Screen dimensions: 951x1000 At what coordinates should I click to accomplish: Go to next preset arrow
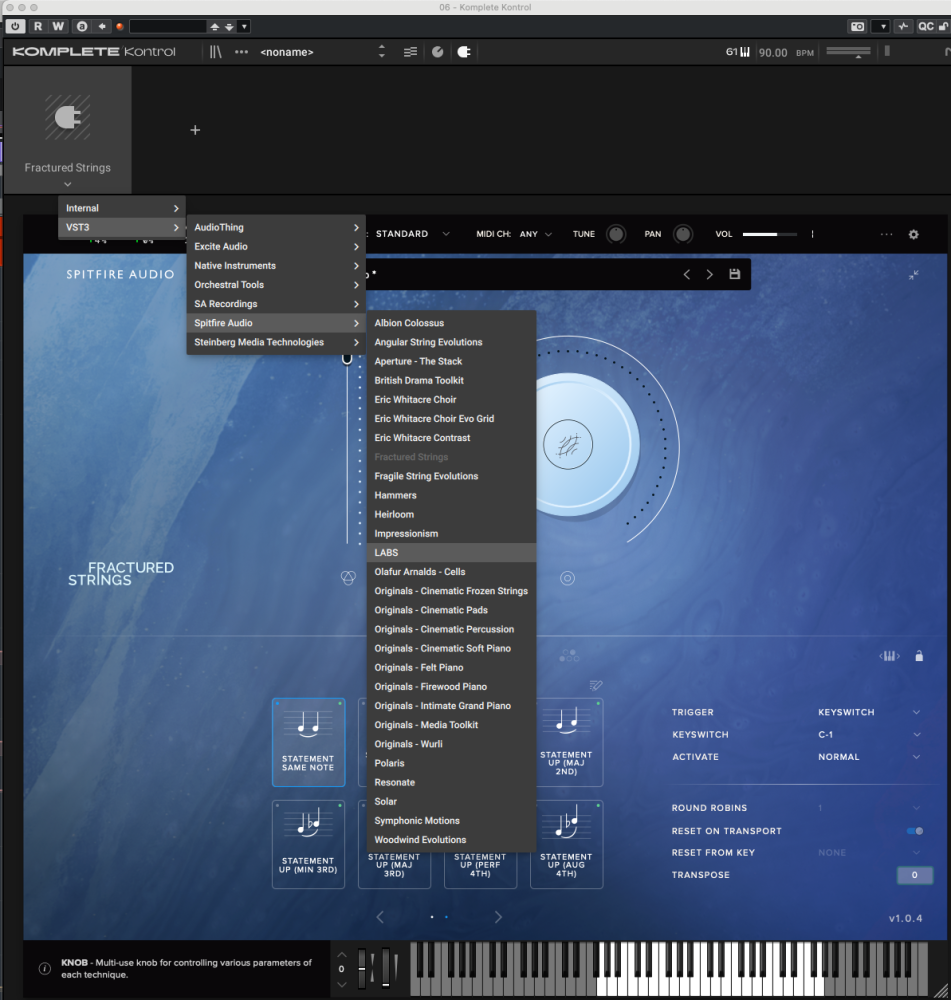coord(709,274)
